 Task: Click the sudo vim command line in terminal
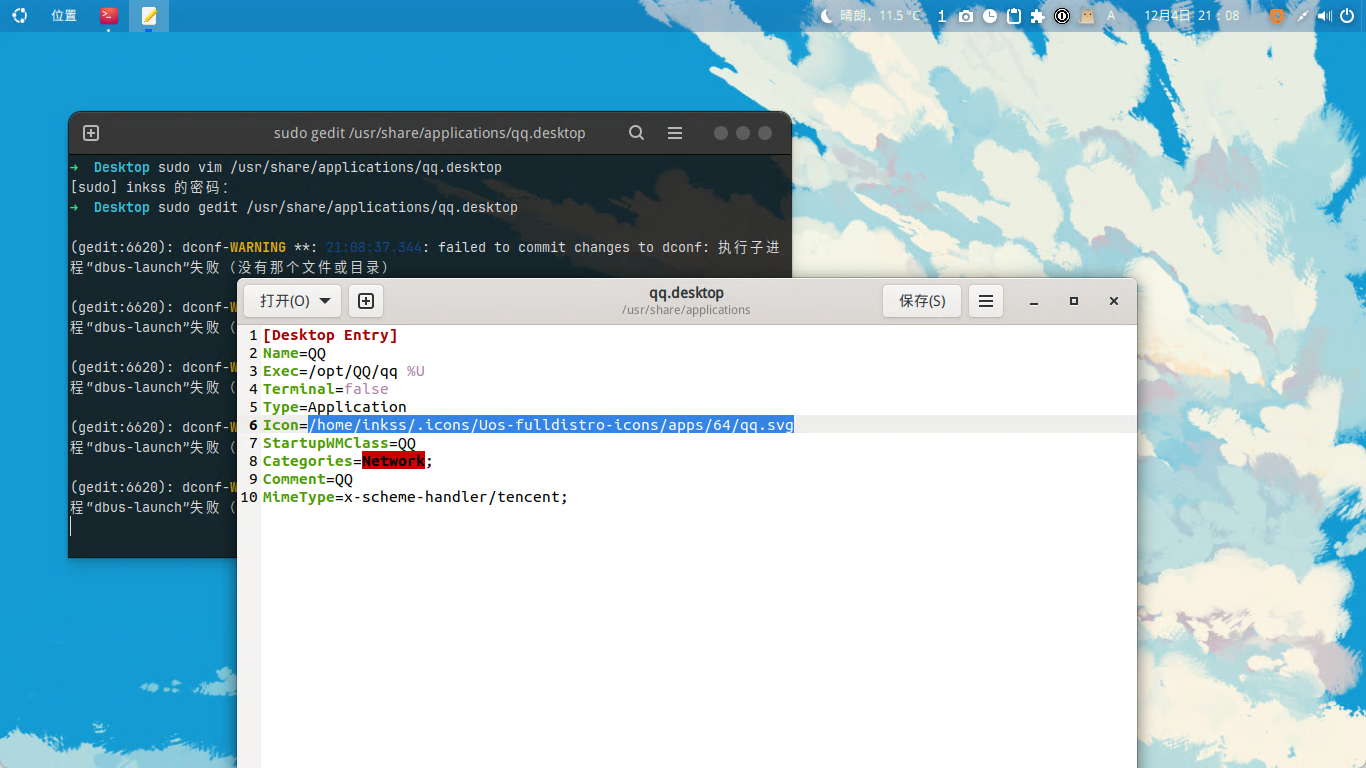coord(286,167)
